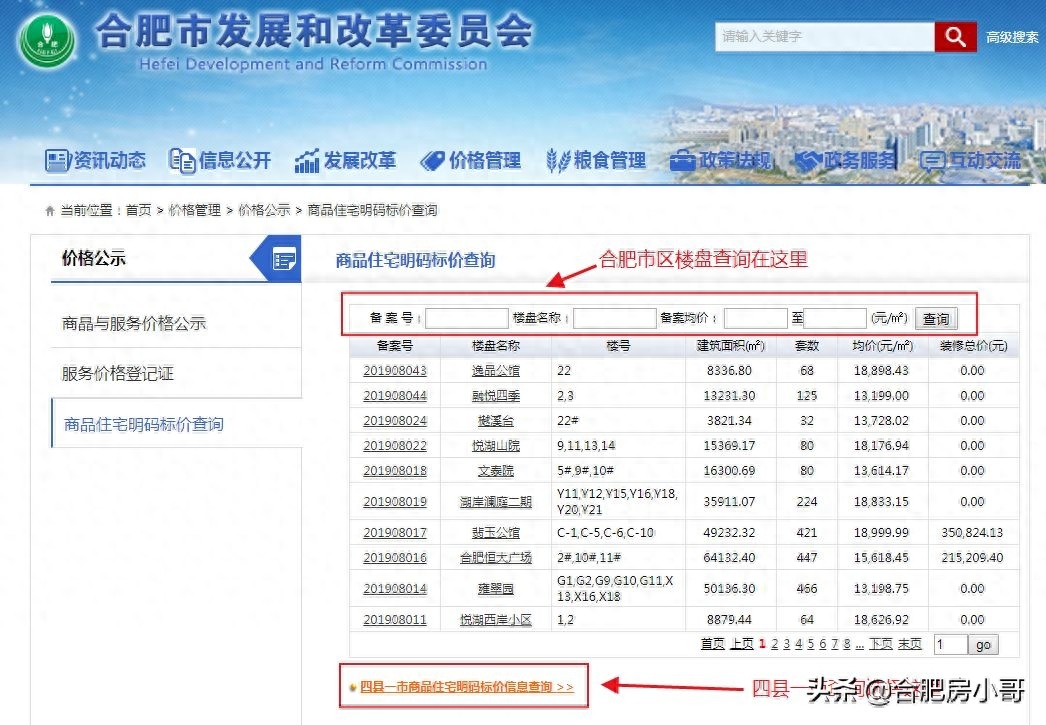1046x725 pixels.
Task: Click the 互动交流 chat bubble icon
Action: pos(933,161)
